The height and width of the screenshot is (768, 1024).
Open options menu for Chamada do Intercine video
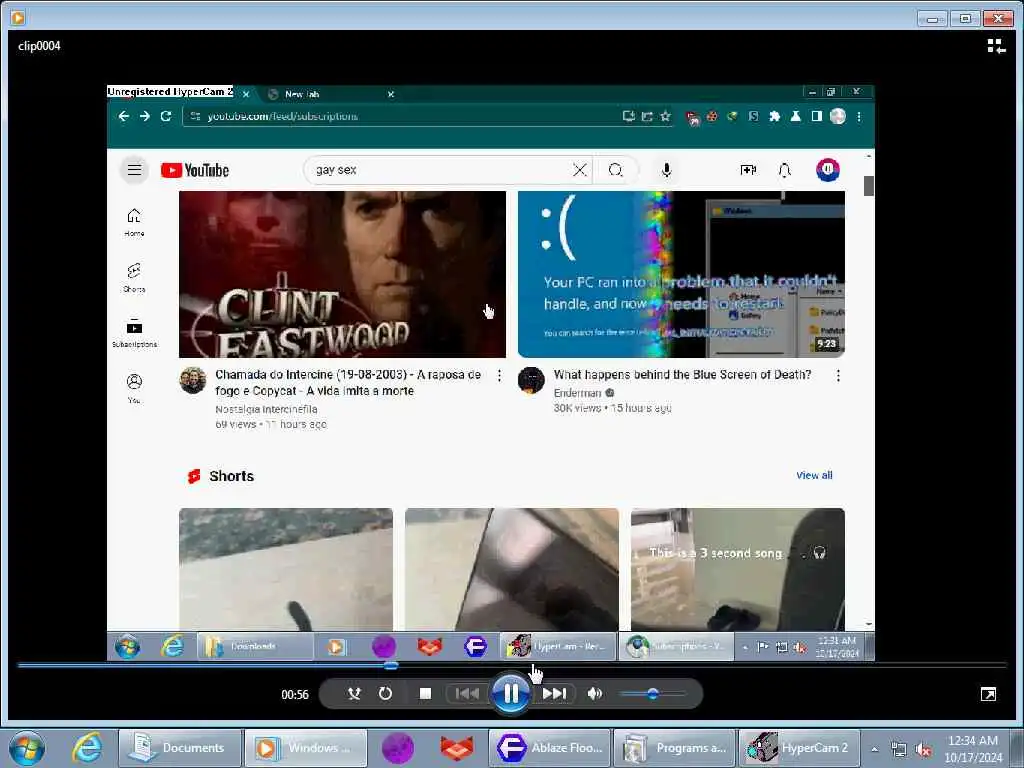(500, 376)
